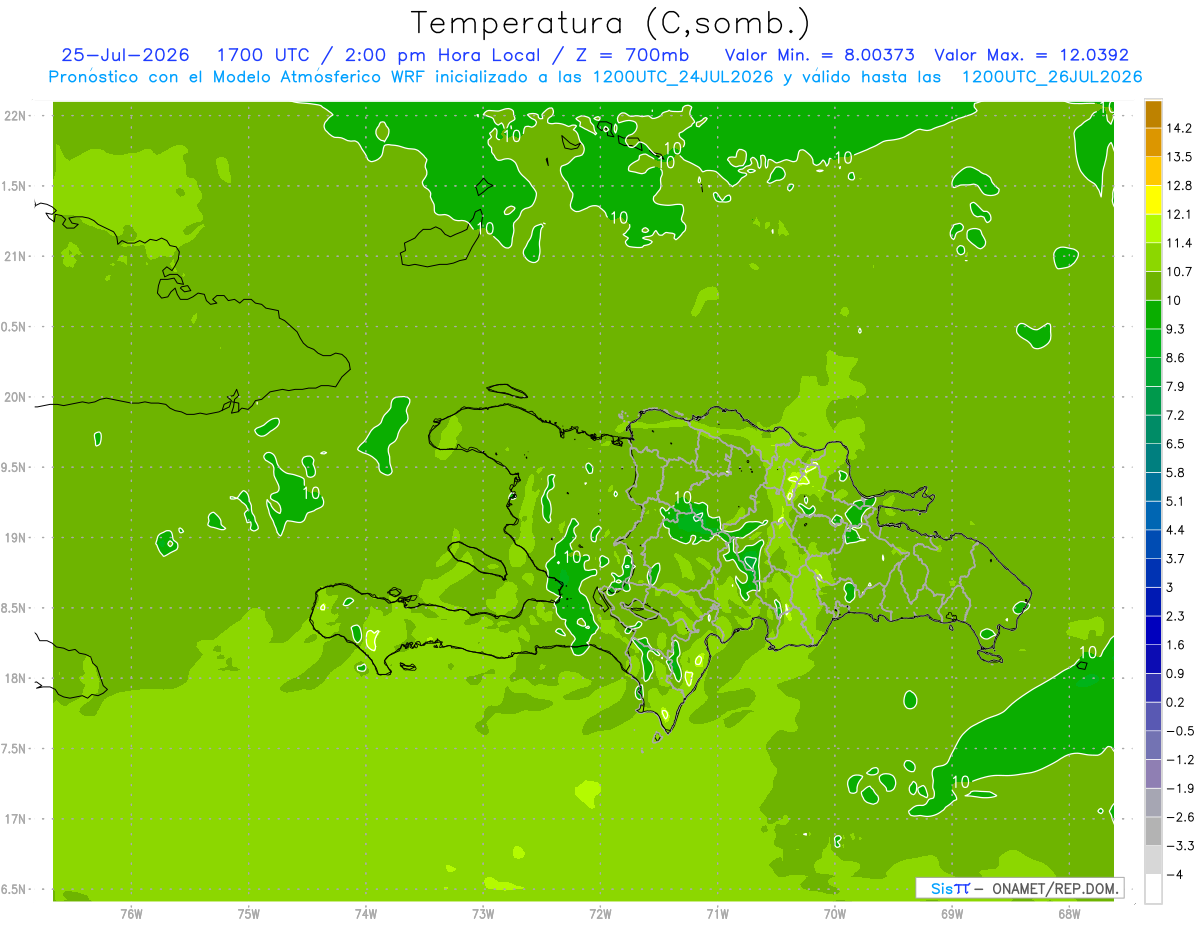Click the '19N' latitude axis label
This screenshot has height=927, width=1200.
point(15,538)
